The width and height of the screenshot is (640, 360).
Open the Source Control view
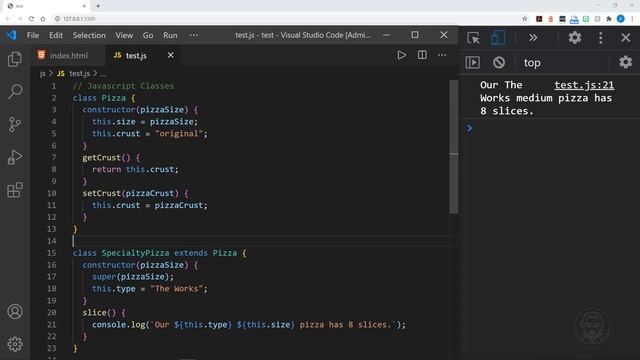point(15,124)
